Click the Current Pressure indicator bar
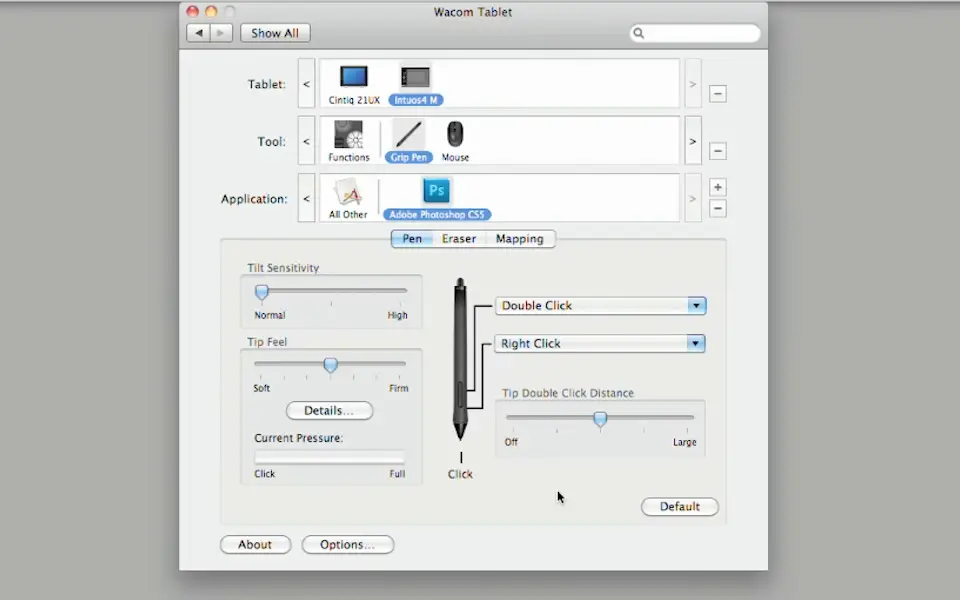The image size is (960, 600). tap(329, 458)
